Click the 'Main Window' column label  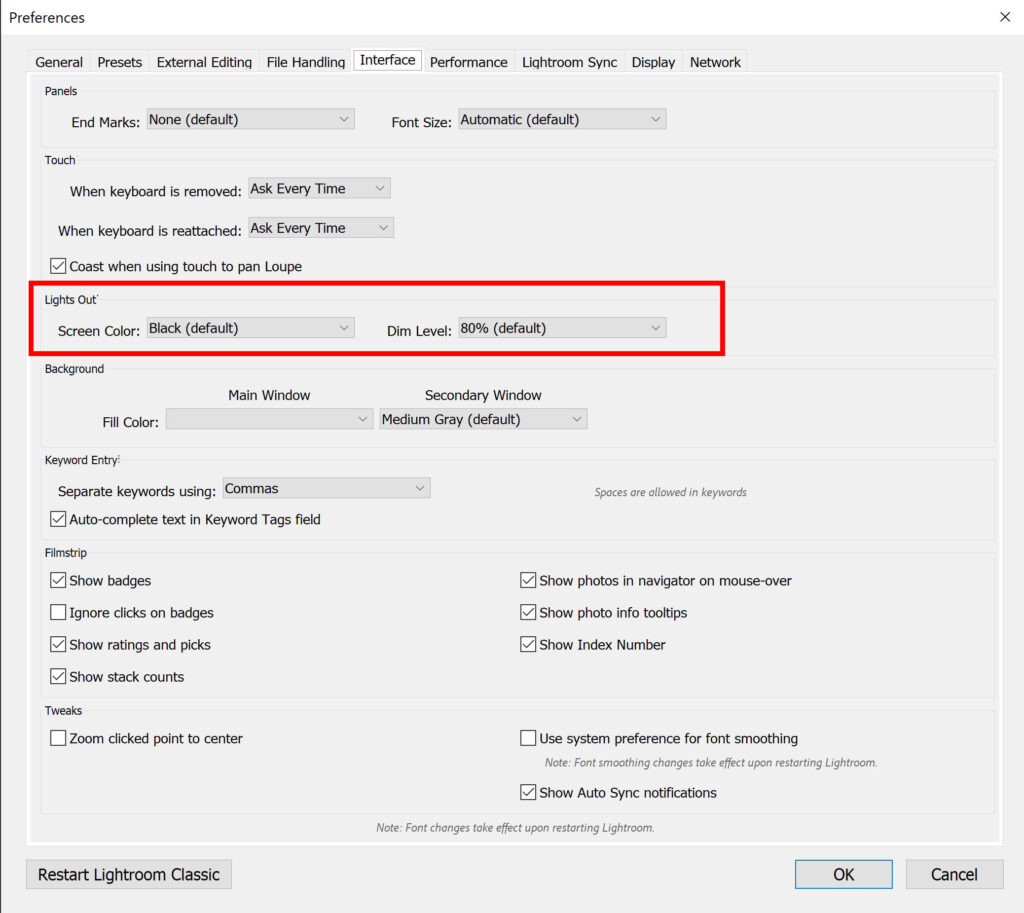click(269, 396)
